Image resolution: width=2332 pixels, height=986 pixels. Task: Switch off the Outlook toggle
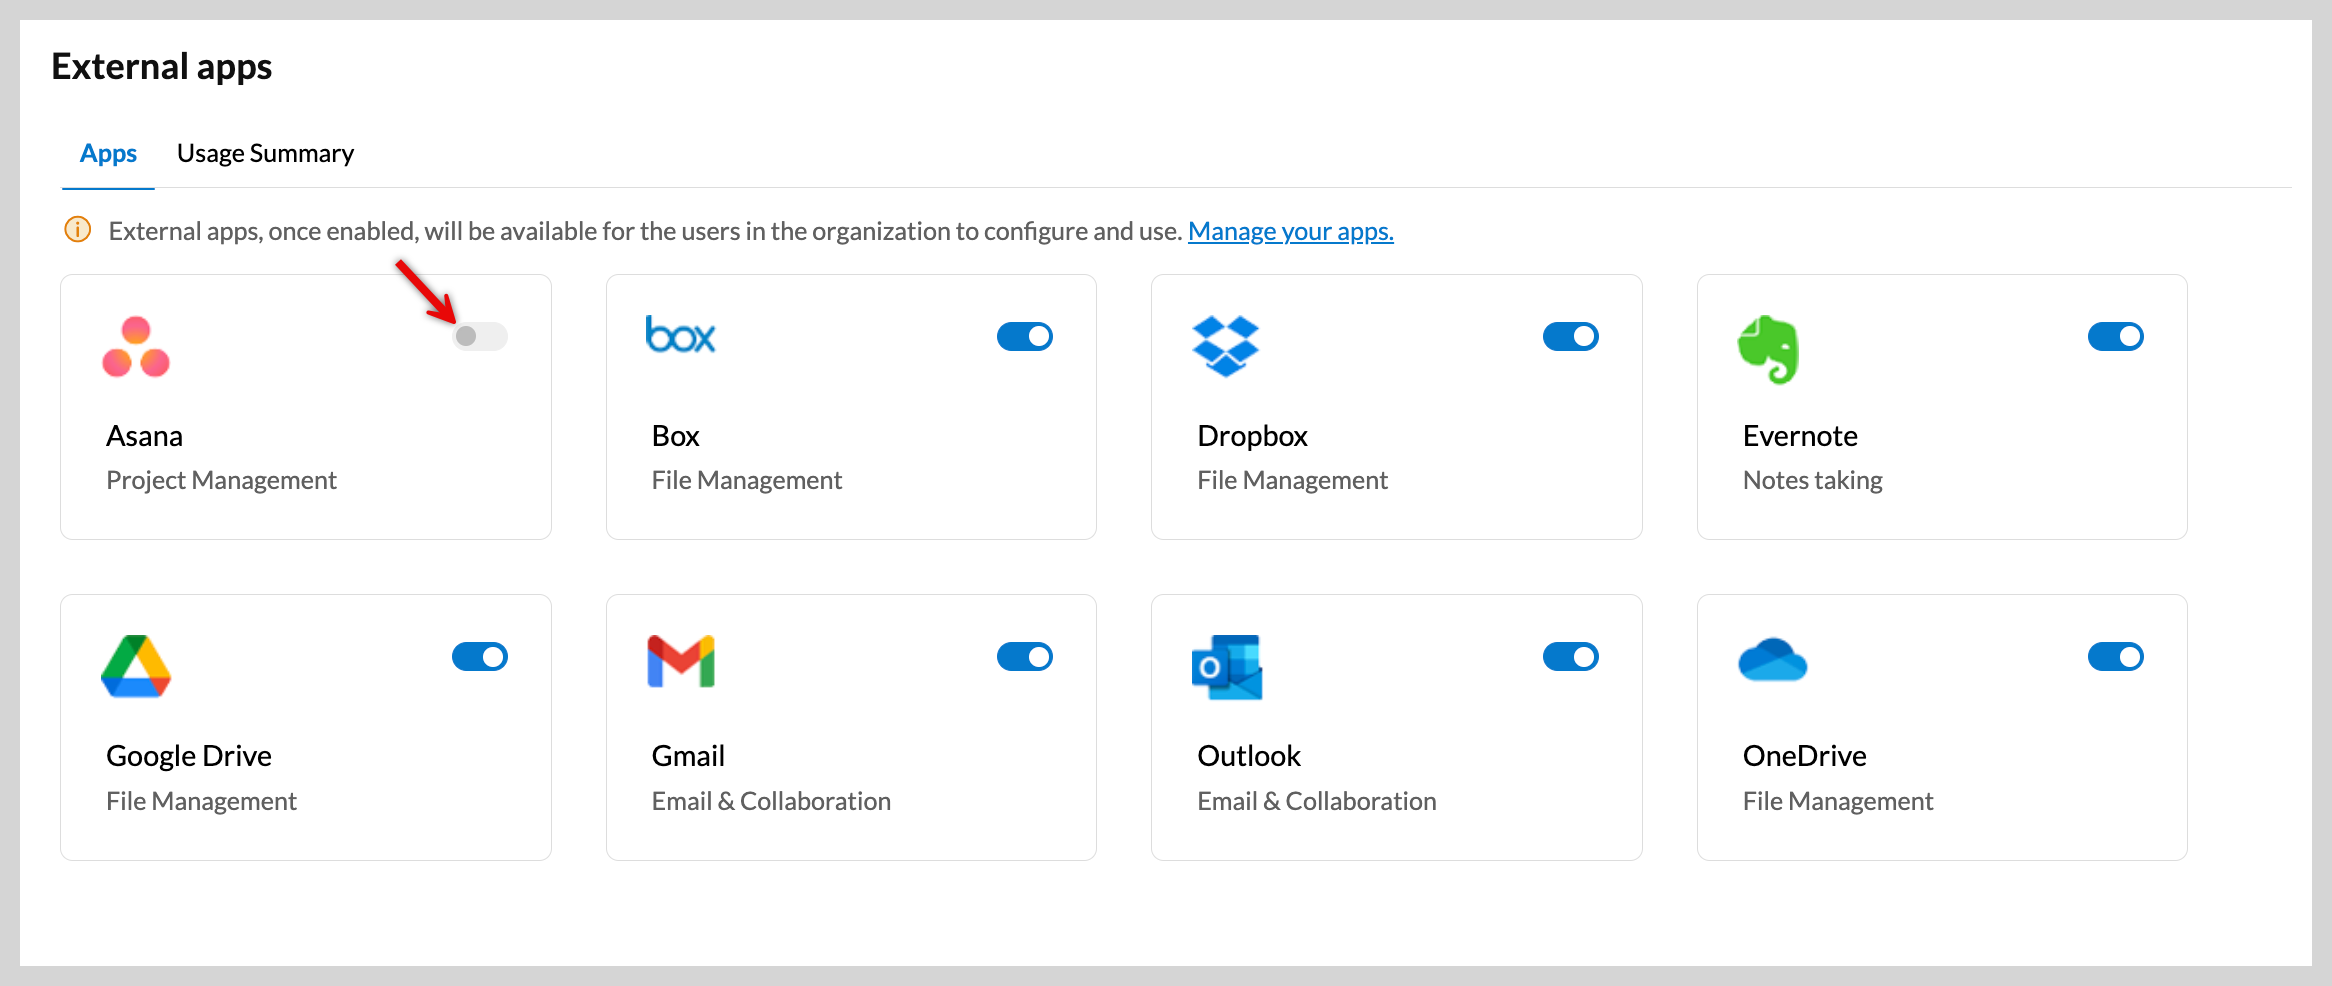pyautogui.click(x=1570, y=657)
